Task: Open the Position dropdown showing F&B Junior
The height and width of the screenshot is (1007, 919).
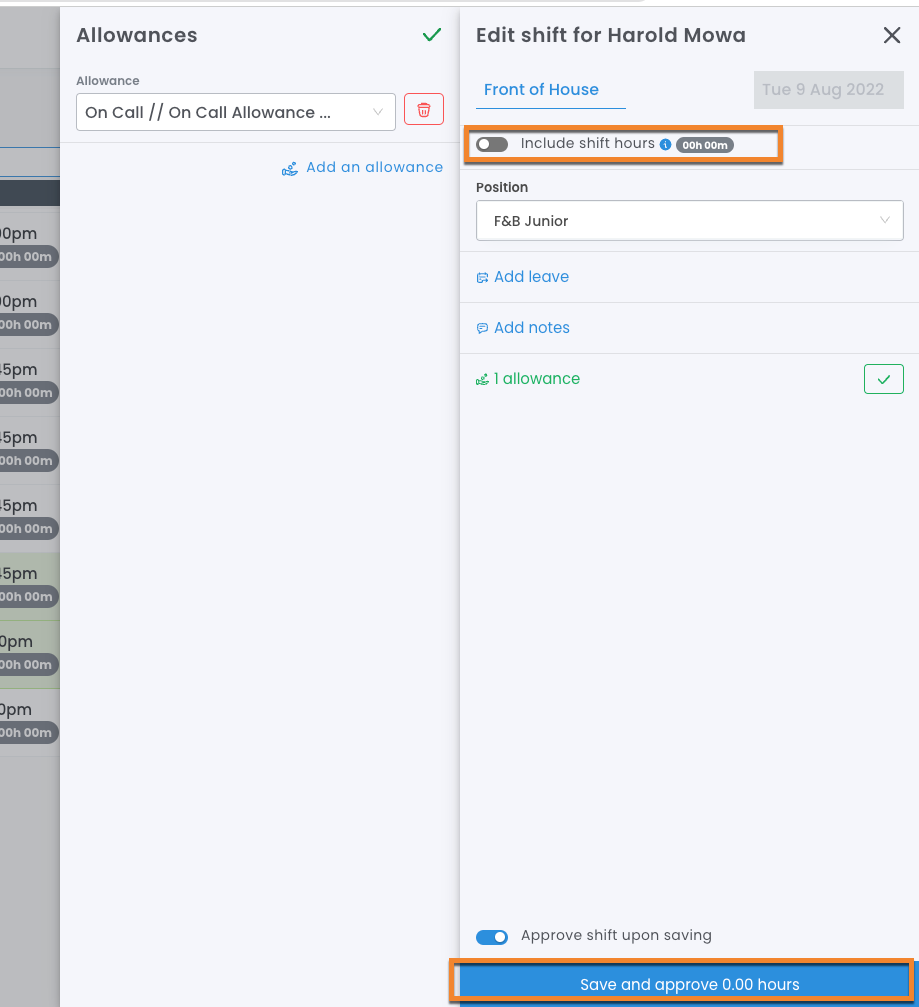Action: pos(689,221)
